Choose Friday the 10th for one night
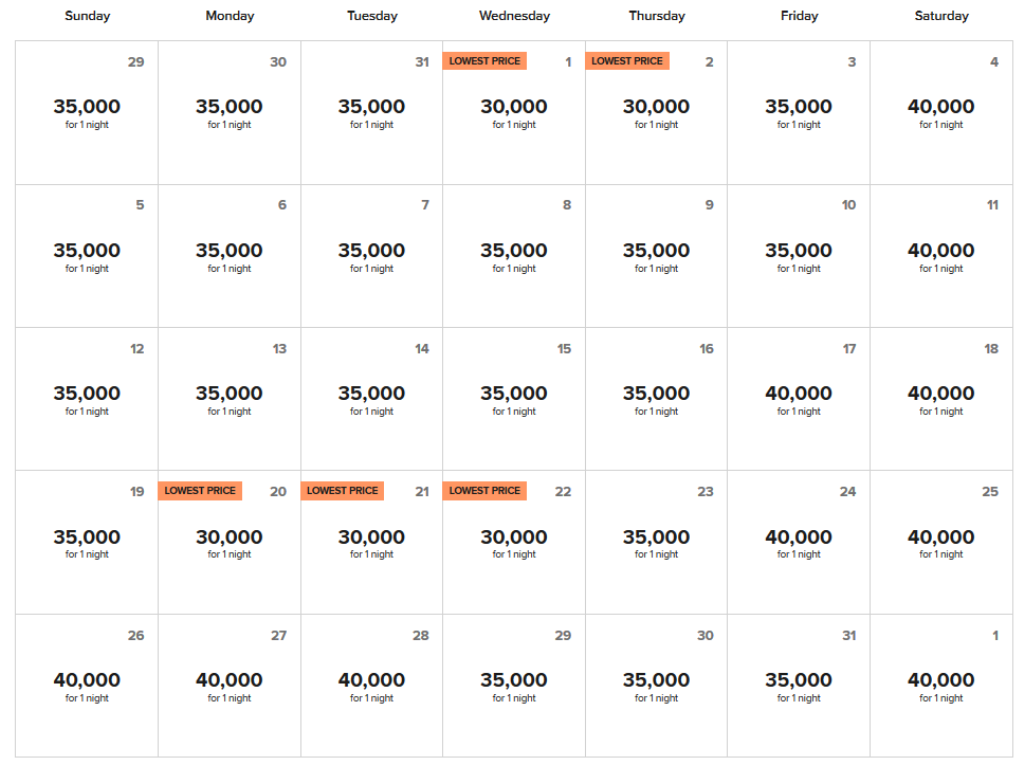 [x=798, y=256]
